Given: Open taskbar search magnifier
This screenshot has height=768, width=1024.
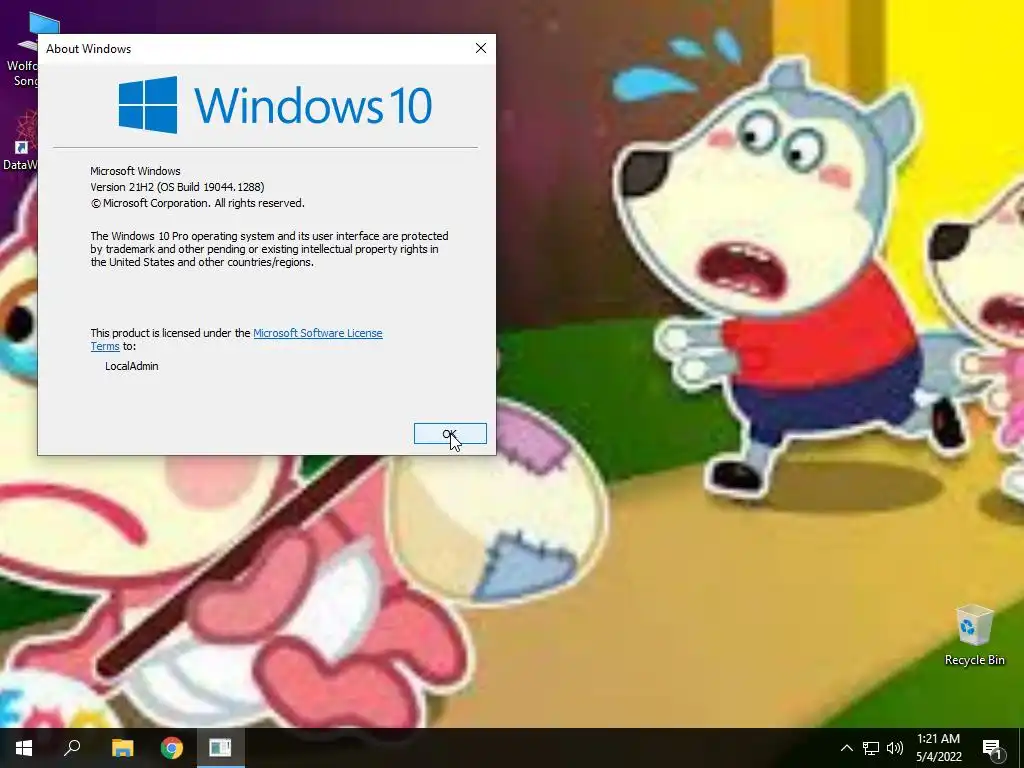Looking at the screenshot, I should (x=72, y=748).
